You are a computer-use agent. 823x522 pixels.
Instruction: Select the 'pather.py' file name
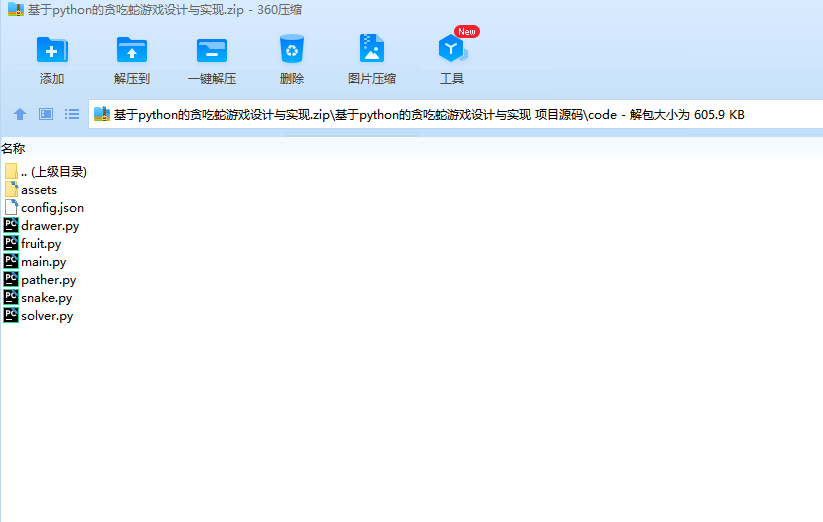[x=49, y=280]
